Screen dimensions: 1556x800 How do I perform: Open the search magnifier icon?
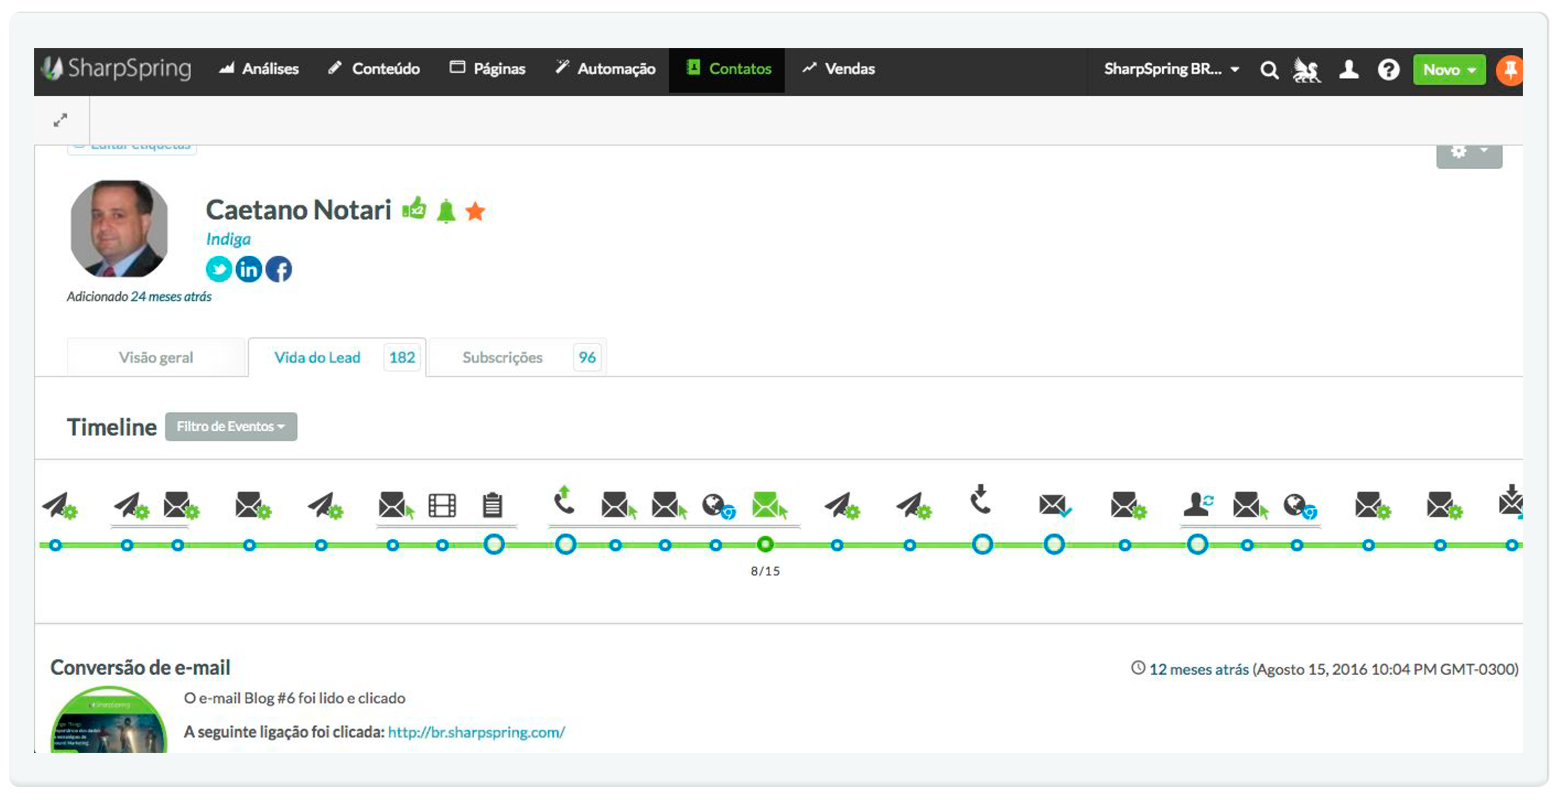click(1269, 70)
